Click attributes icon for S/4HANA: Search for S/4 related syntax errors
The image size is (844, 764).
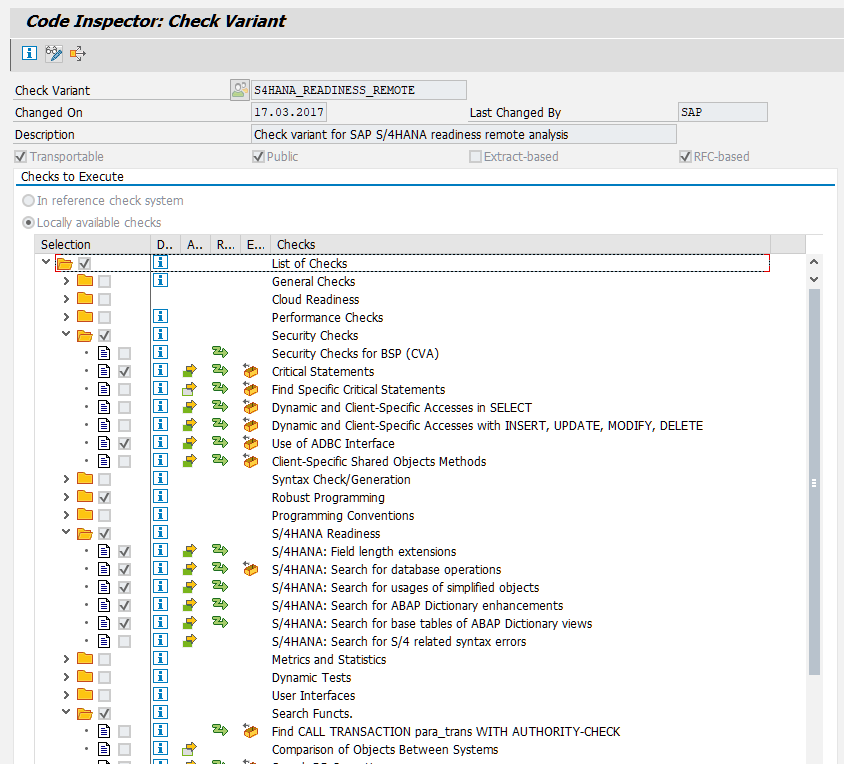tap(189, 641)
